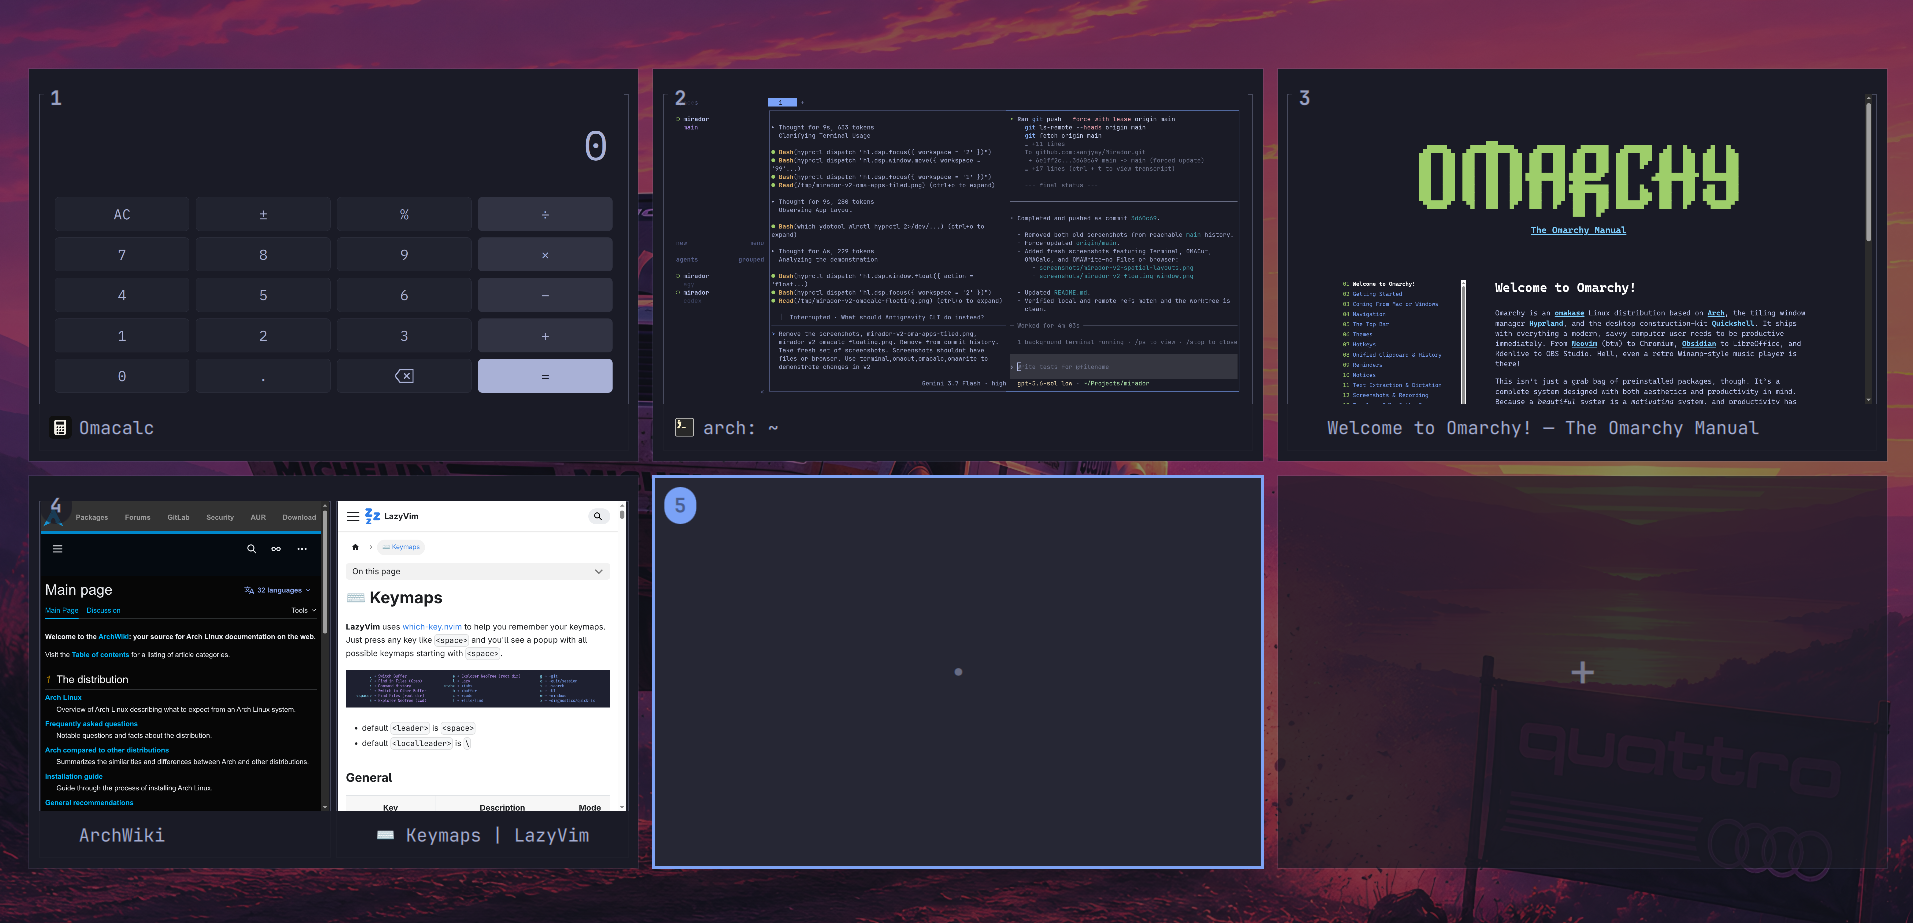
Task: Click the percent button in Omacalc
Action: coord(404,214)
